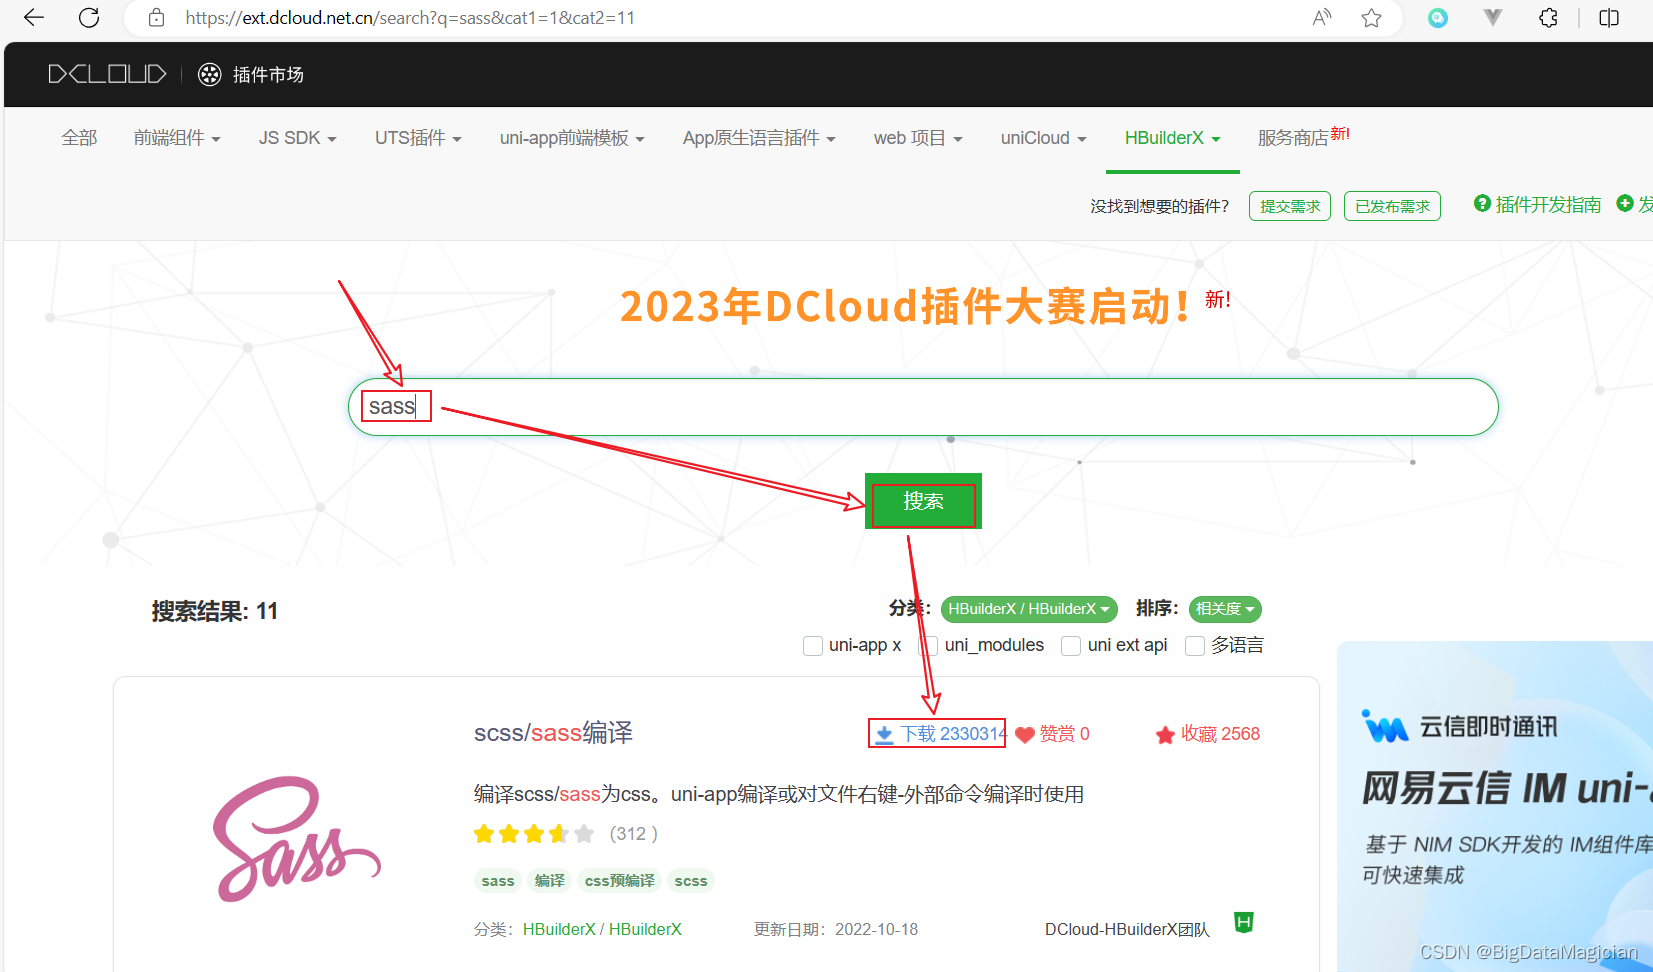Click the 提交需求 button

(1290, 206)
